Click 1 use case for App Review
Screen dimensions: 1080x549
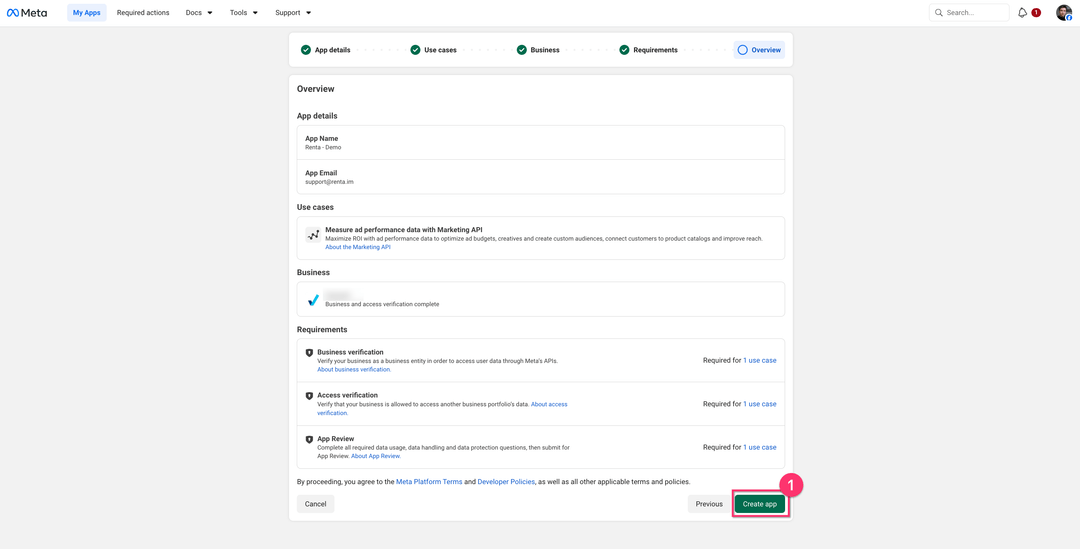[x=760, y=448]
